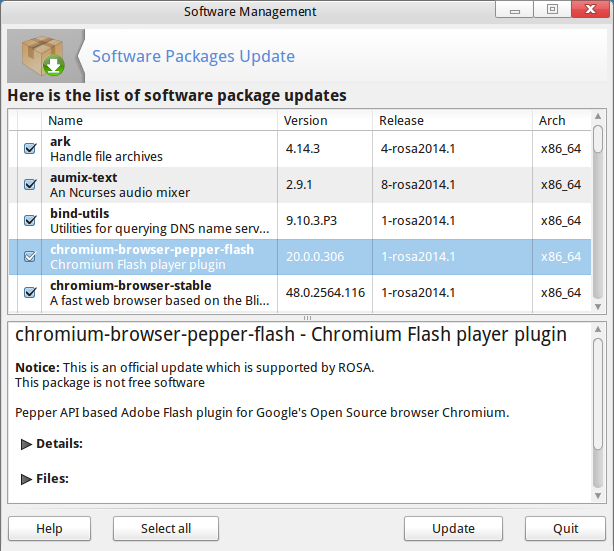
Task: Open Help for software updates
Action: click(49, 528)
